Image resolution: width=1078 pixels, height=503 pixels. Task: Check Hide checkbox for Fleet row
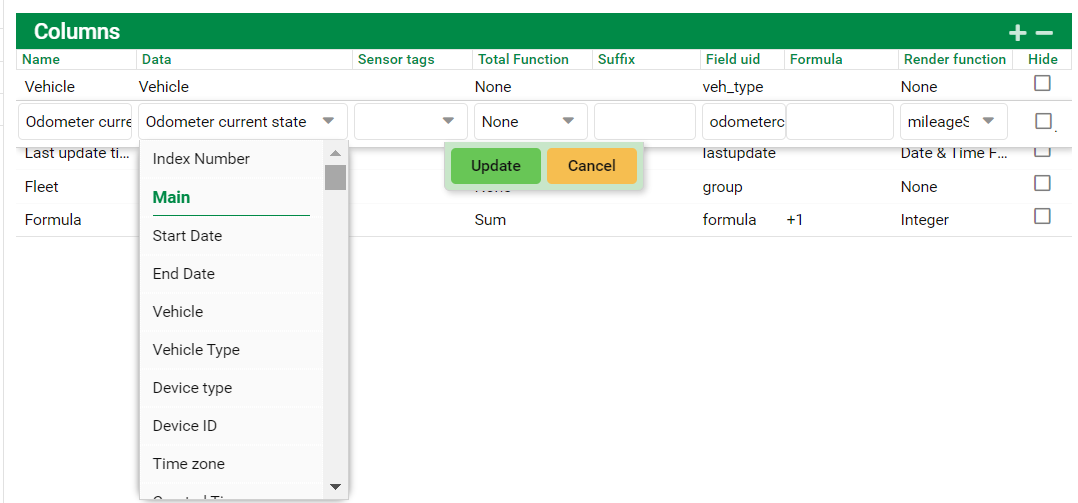(x=1042, y=183)
